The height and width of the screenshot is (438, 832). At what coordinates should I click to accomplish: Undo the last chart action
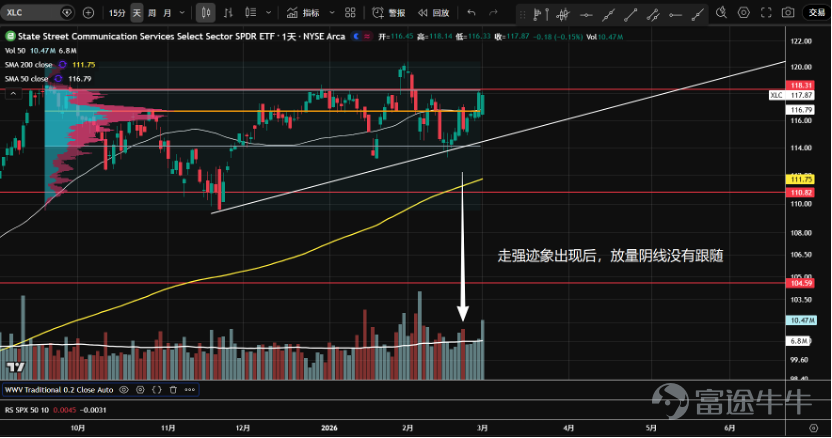(471, 13)
